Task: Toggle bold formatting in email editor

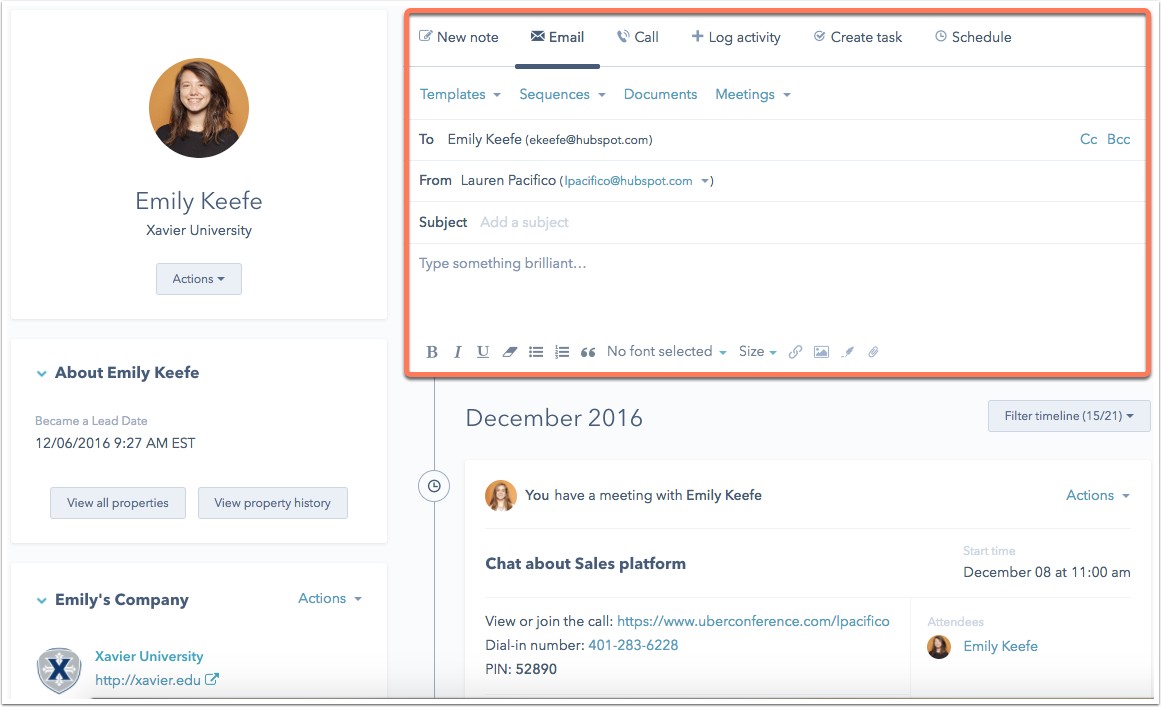Action: [432, 352]
